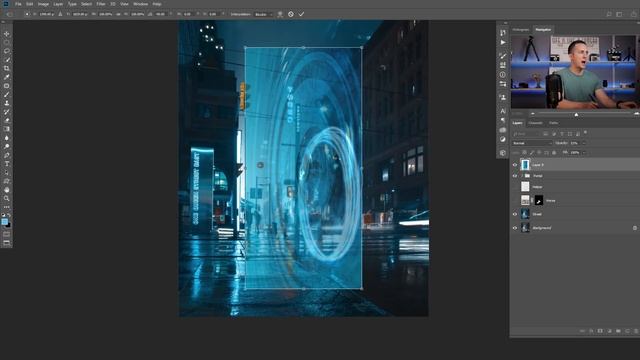Click the background color swatch
The width and height of the screenshot is (640, 360).
[x=9, y=225]
